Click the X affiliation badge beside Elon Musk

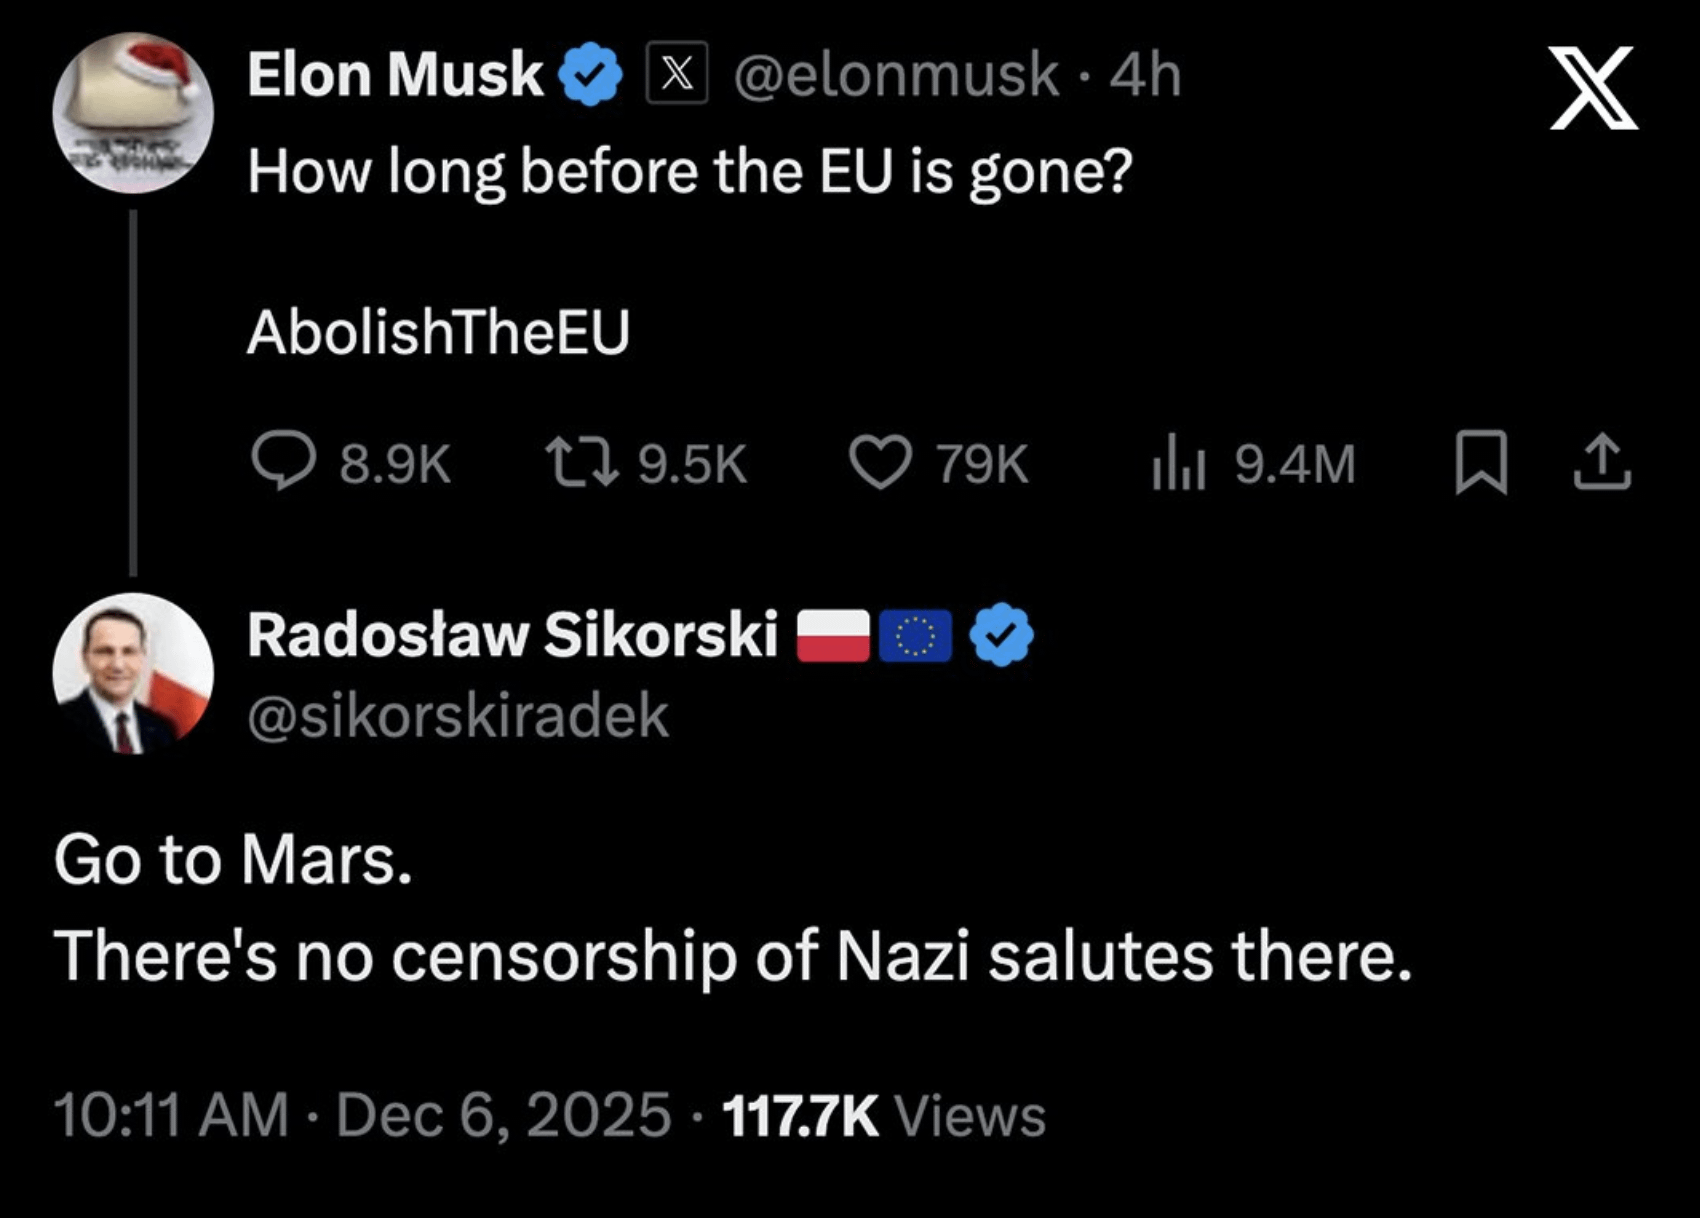(x=677, y=74)
